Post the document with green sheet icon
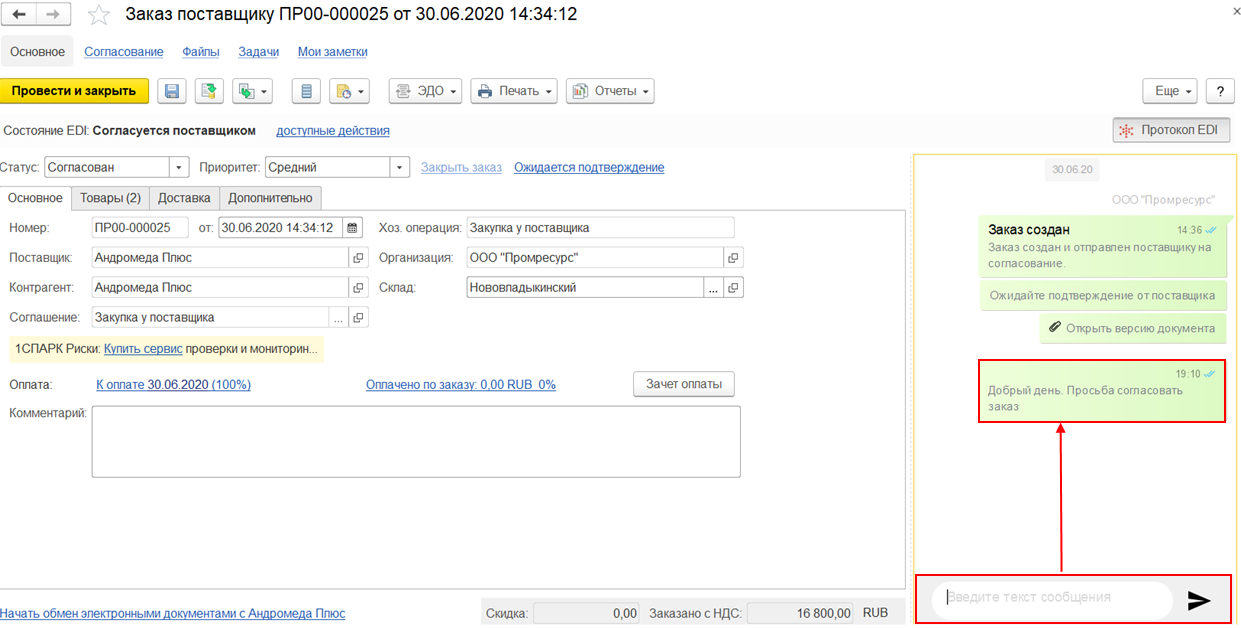Screen dimensions: 1241x628 point(209,91)
